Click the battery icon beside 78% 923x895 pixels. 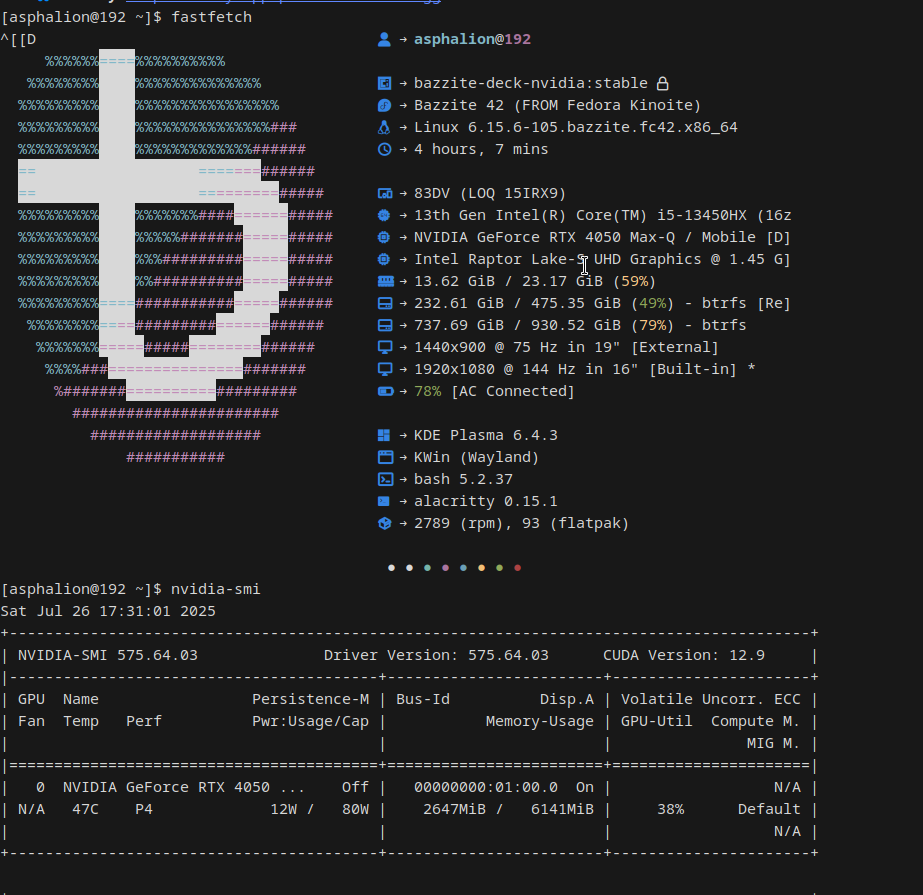click(386, 392)
